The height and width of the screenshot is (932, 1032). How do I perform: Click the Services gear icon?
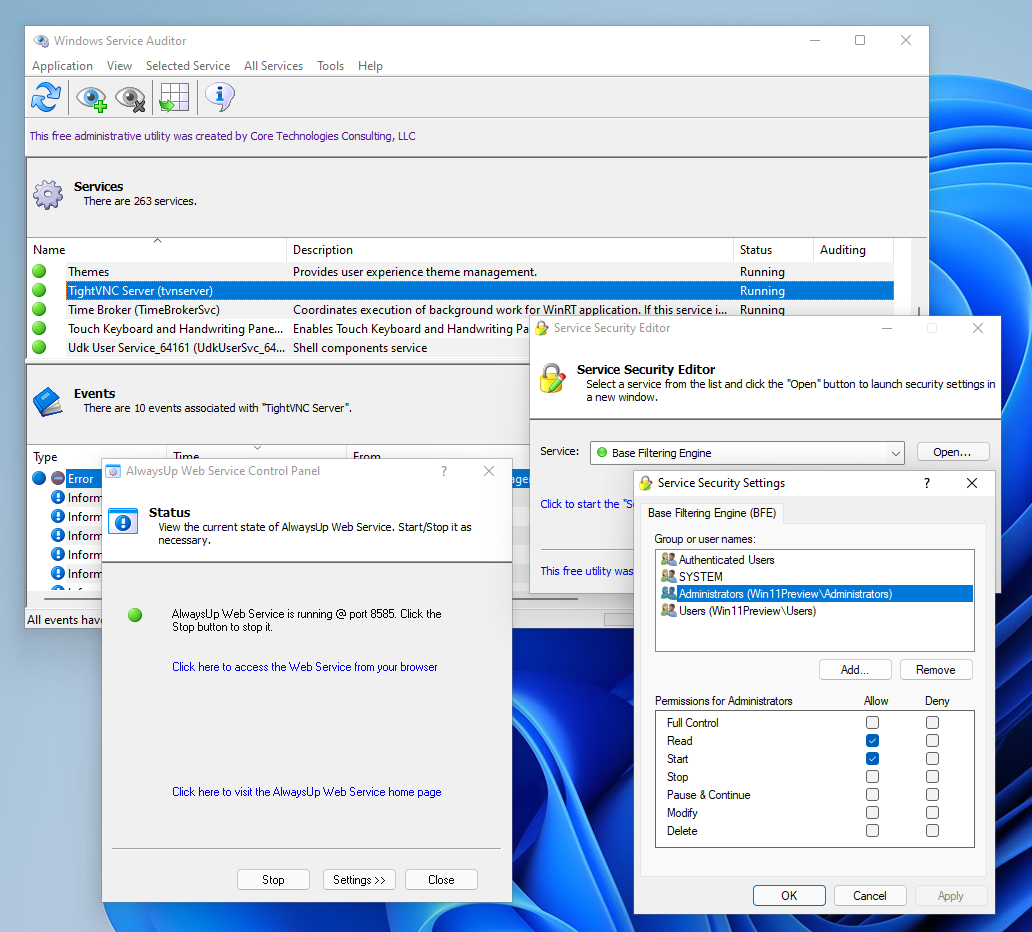[x=48, y=194]
